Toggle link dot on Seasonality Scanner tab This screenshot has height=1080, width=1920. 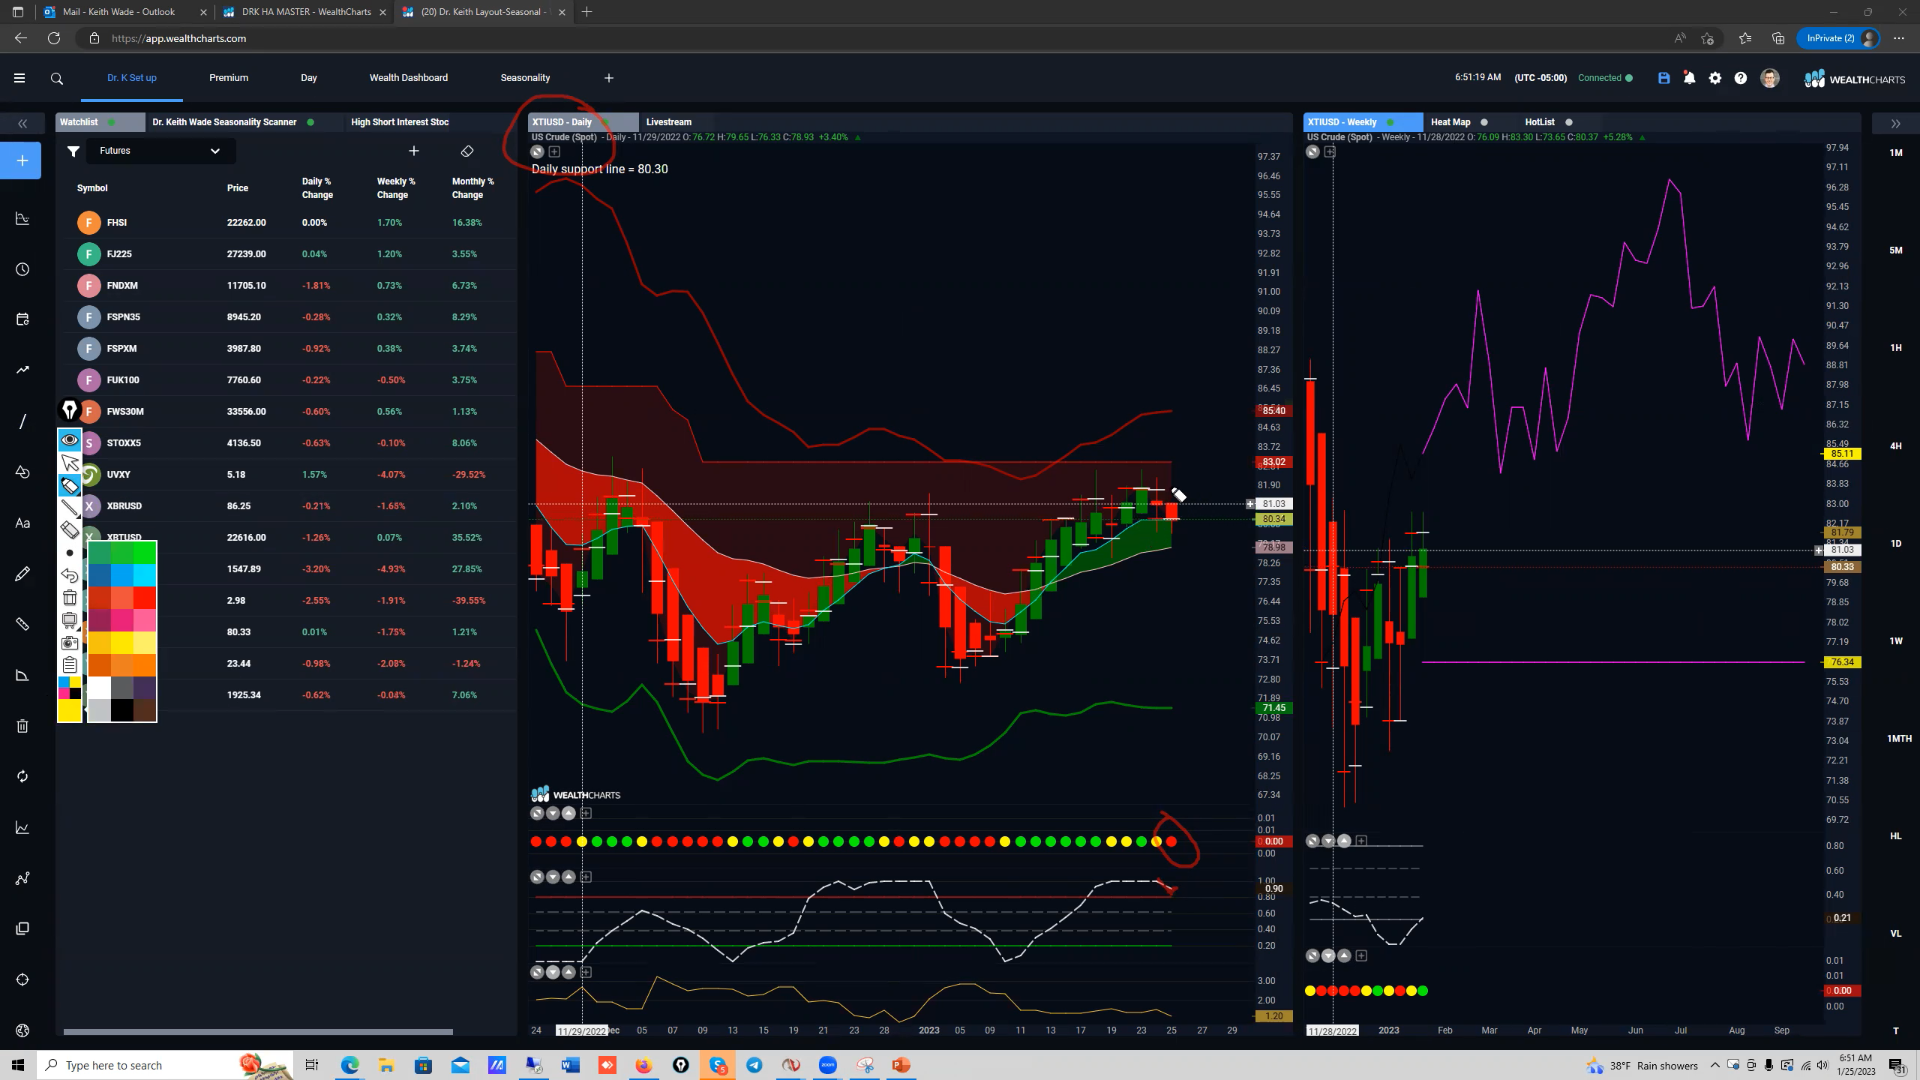pyautogui.click(x=311, y=122)
